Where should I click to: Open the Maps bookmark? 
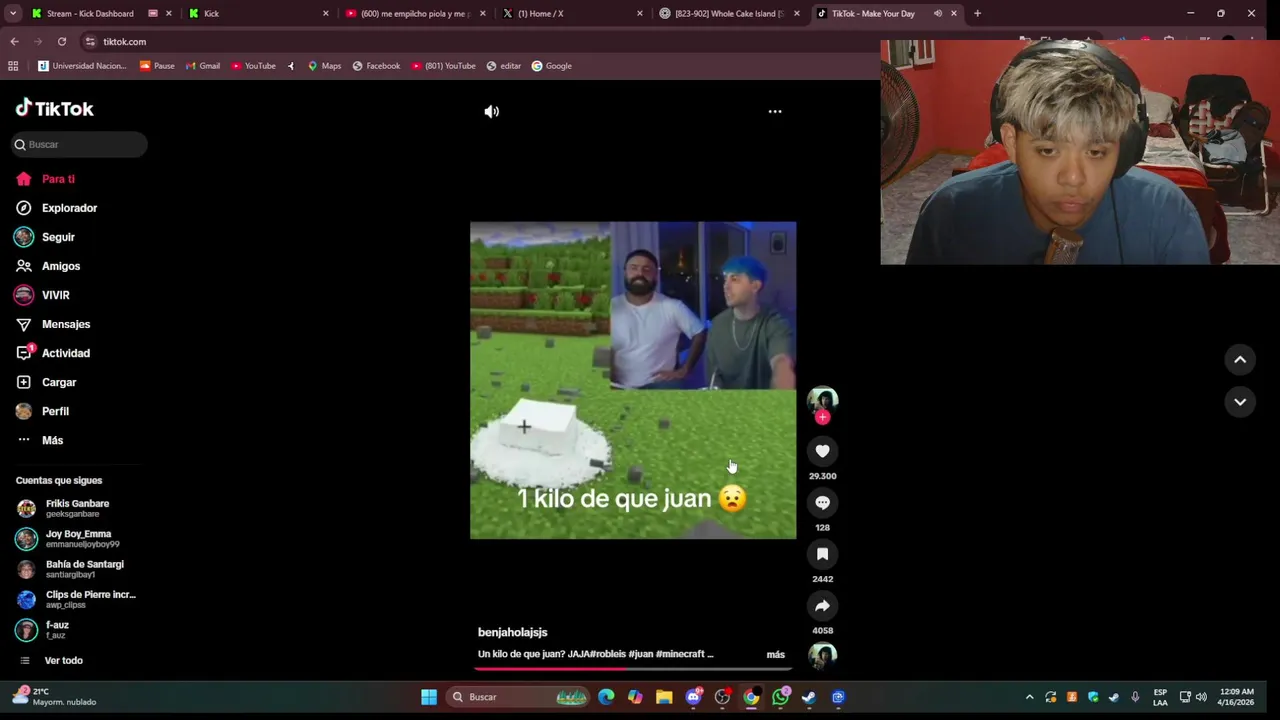tap(324, 66)
